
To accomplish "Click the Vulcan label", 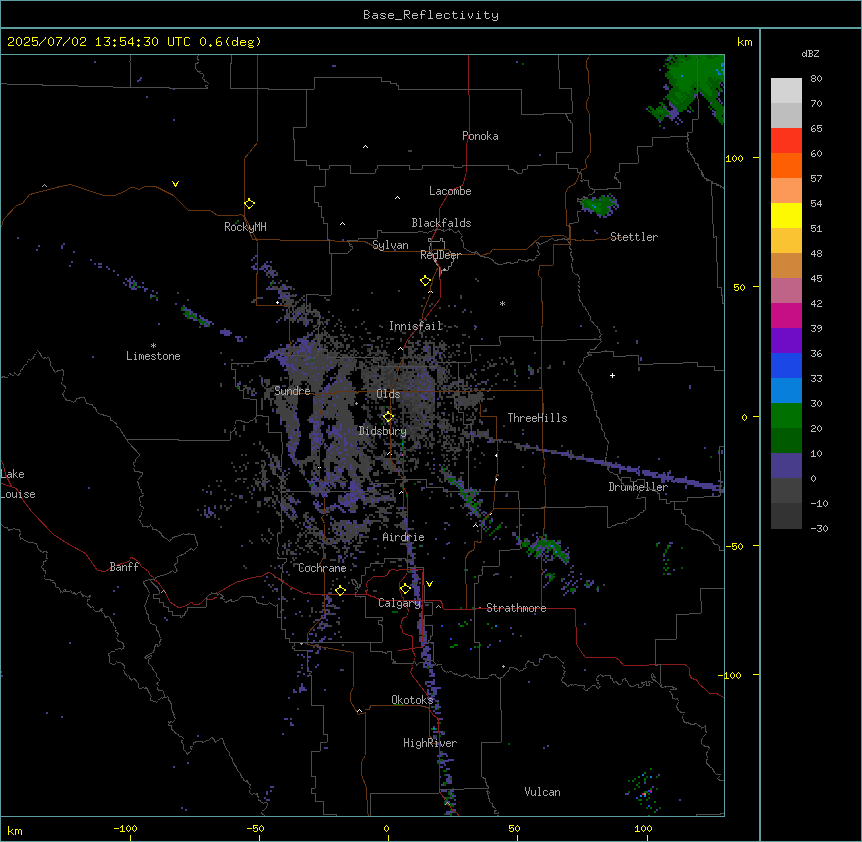I will (542, 792).
